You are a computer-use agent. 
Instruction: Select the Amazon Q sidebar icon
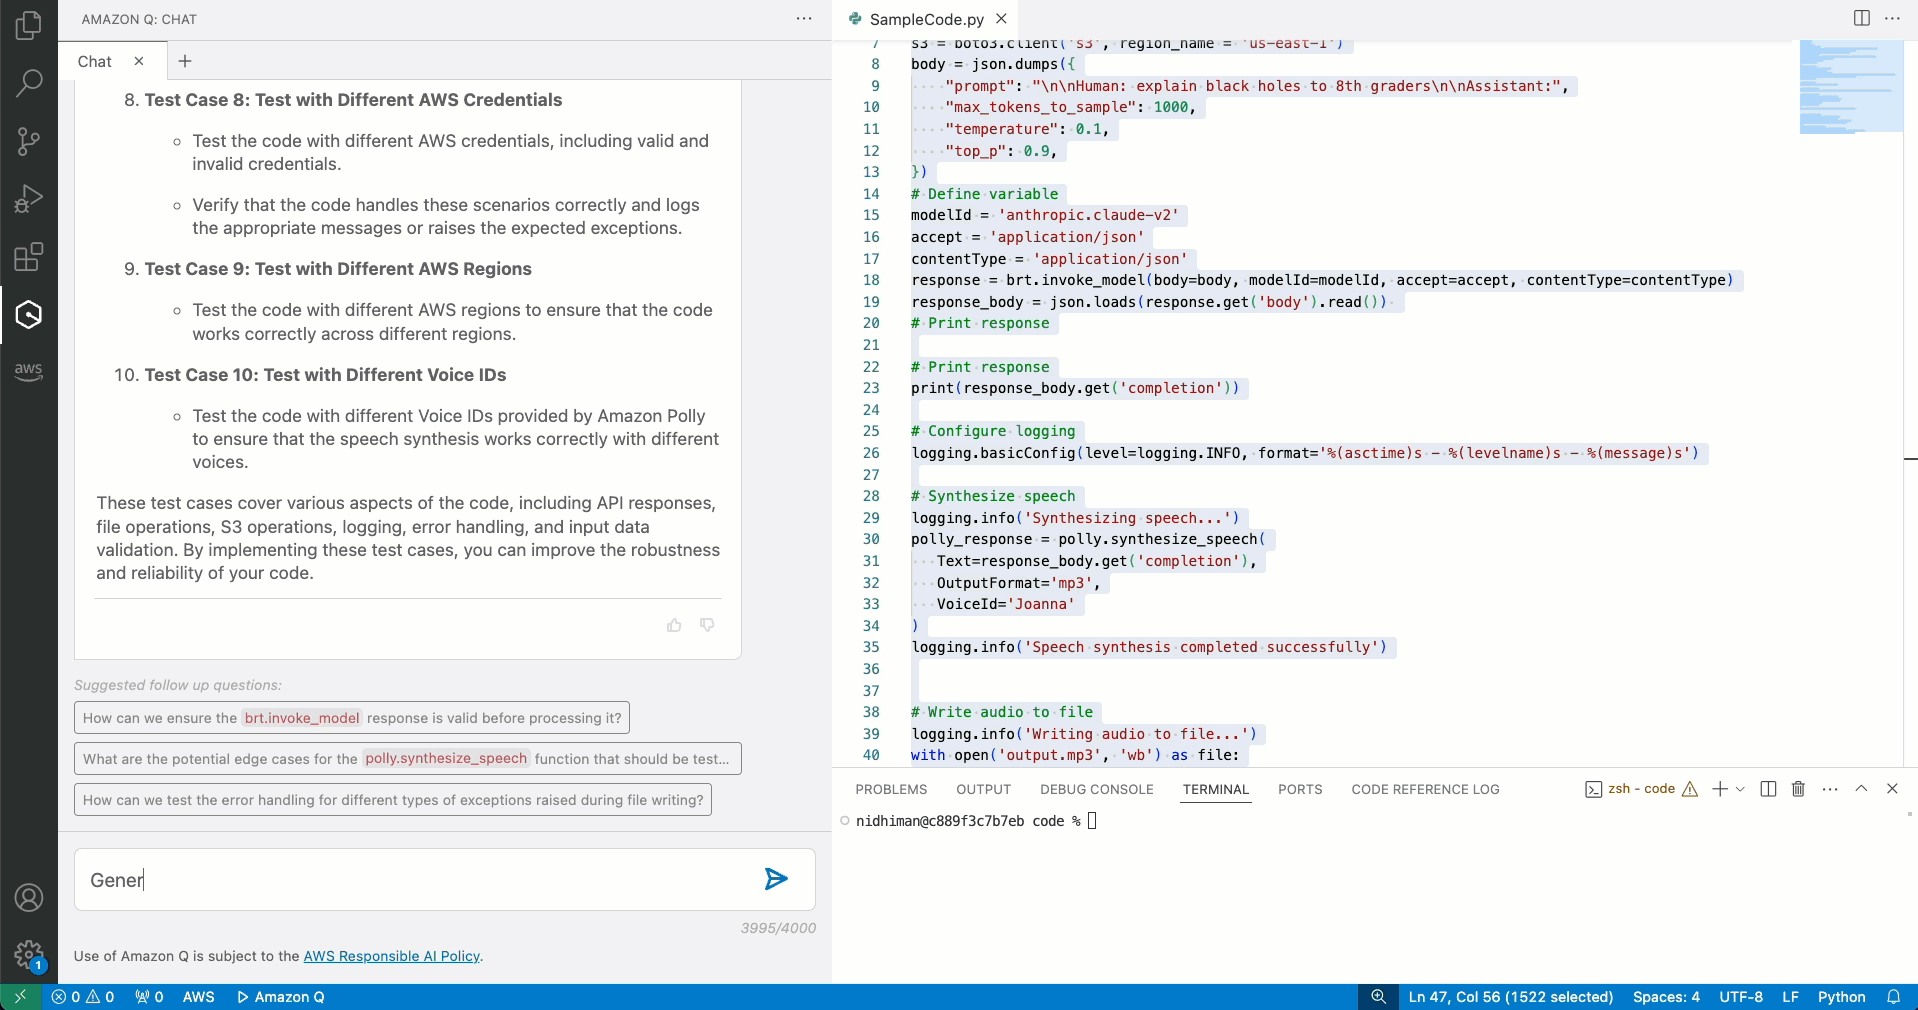pyautogui.click(x=28, y=314)
